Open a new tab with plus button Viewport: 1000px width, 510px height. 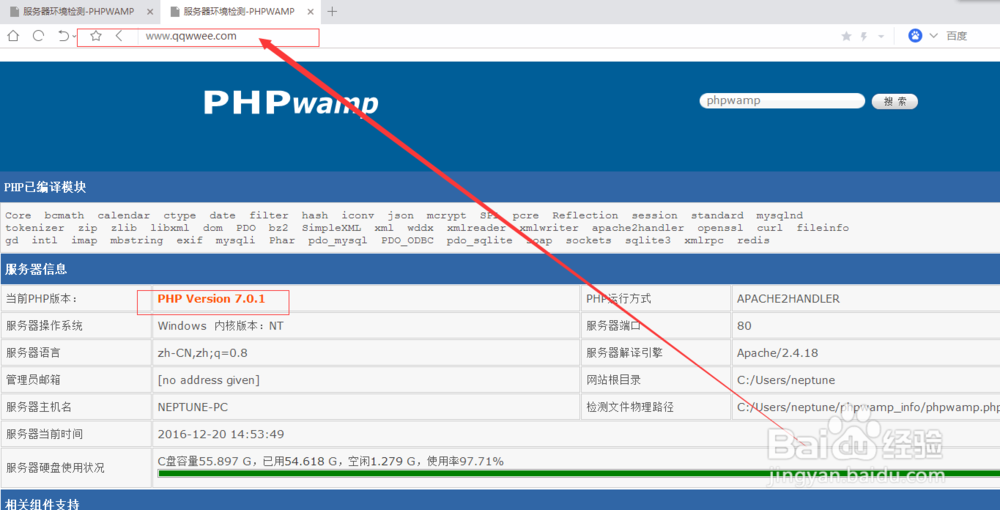pos(332,11)
